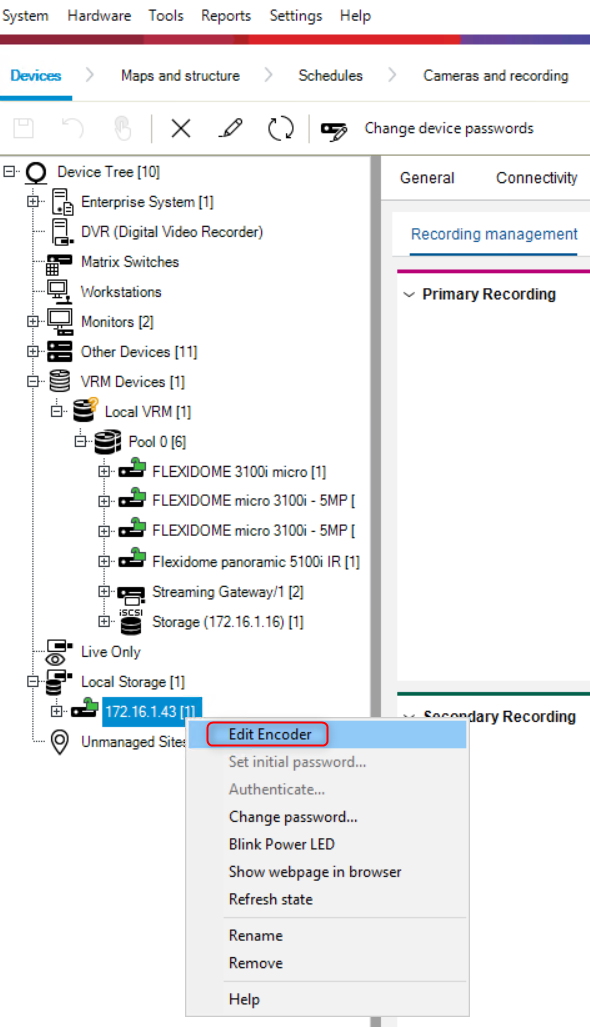Select Flexidome panoramic 5100i IR item
The width and height of the screenshot is (590, 1027).
[x=255, y=562]
